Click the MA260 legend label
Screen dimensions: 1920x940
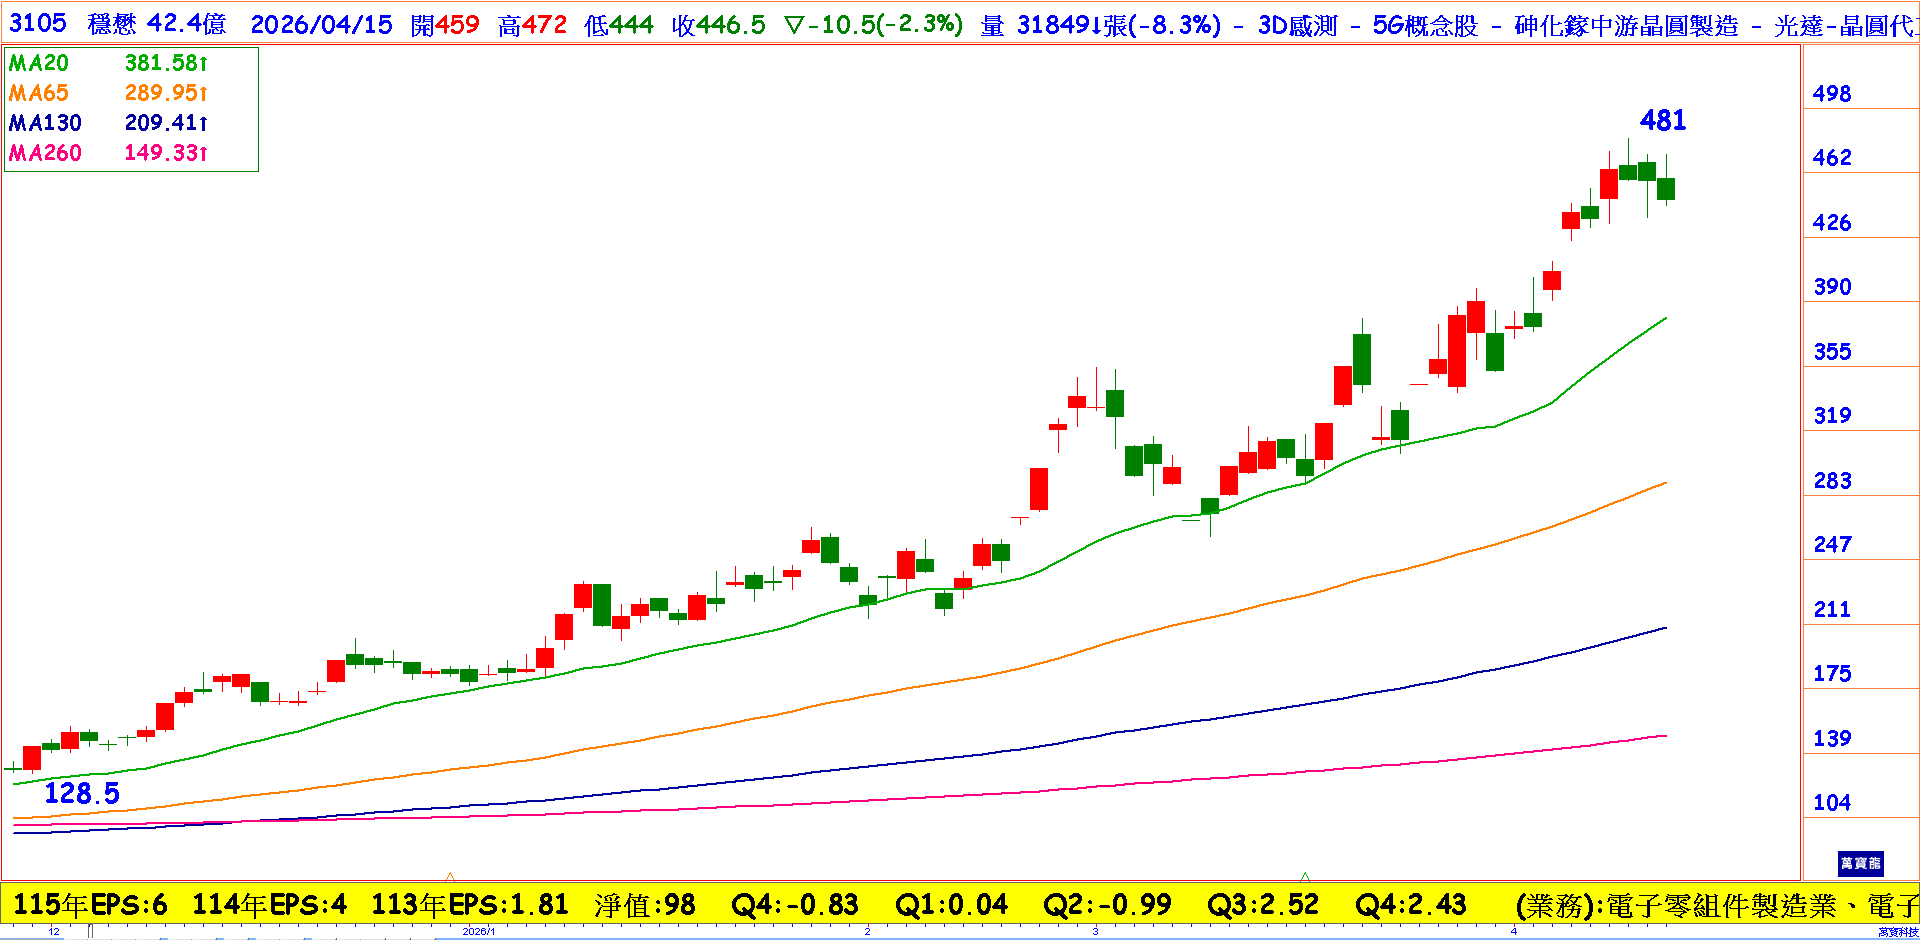click(x=45, y=153)
